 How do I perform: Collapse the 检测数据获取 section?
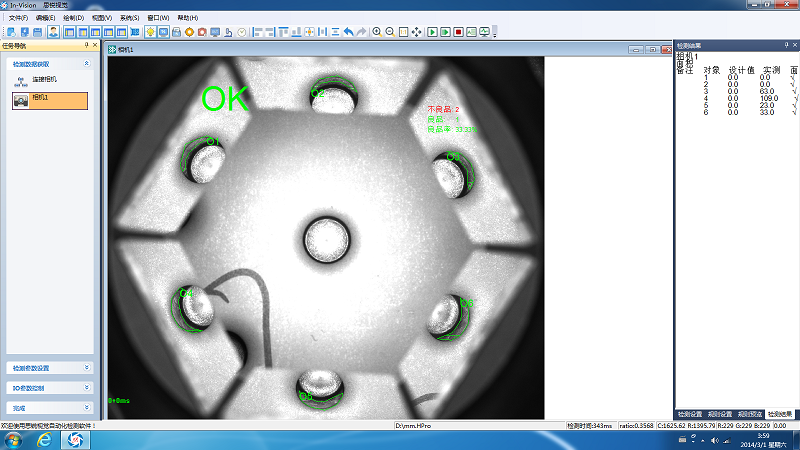point(86,63)
